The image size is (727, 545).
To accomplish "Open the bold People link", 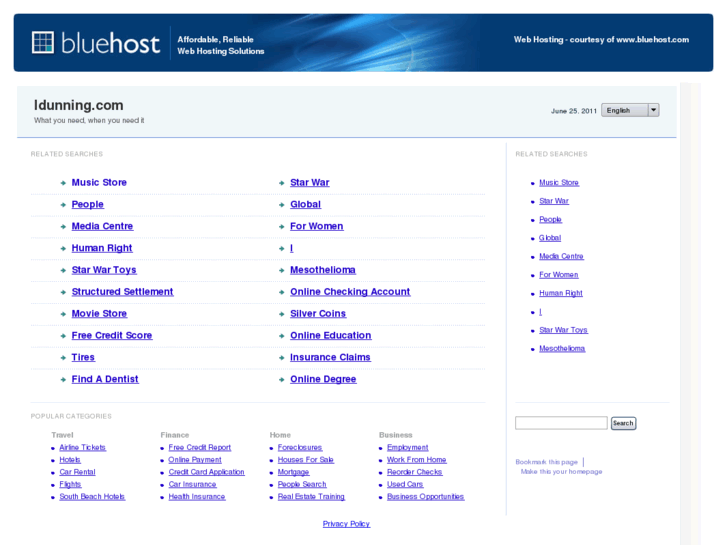I will coord(88,205).
